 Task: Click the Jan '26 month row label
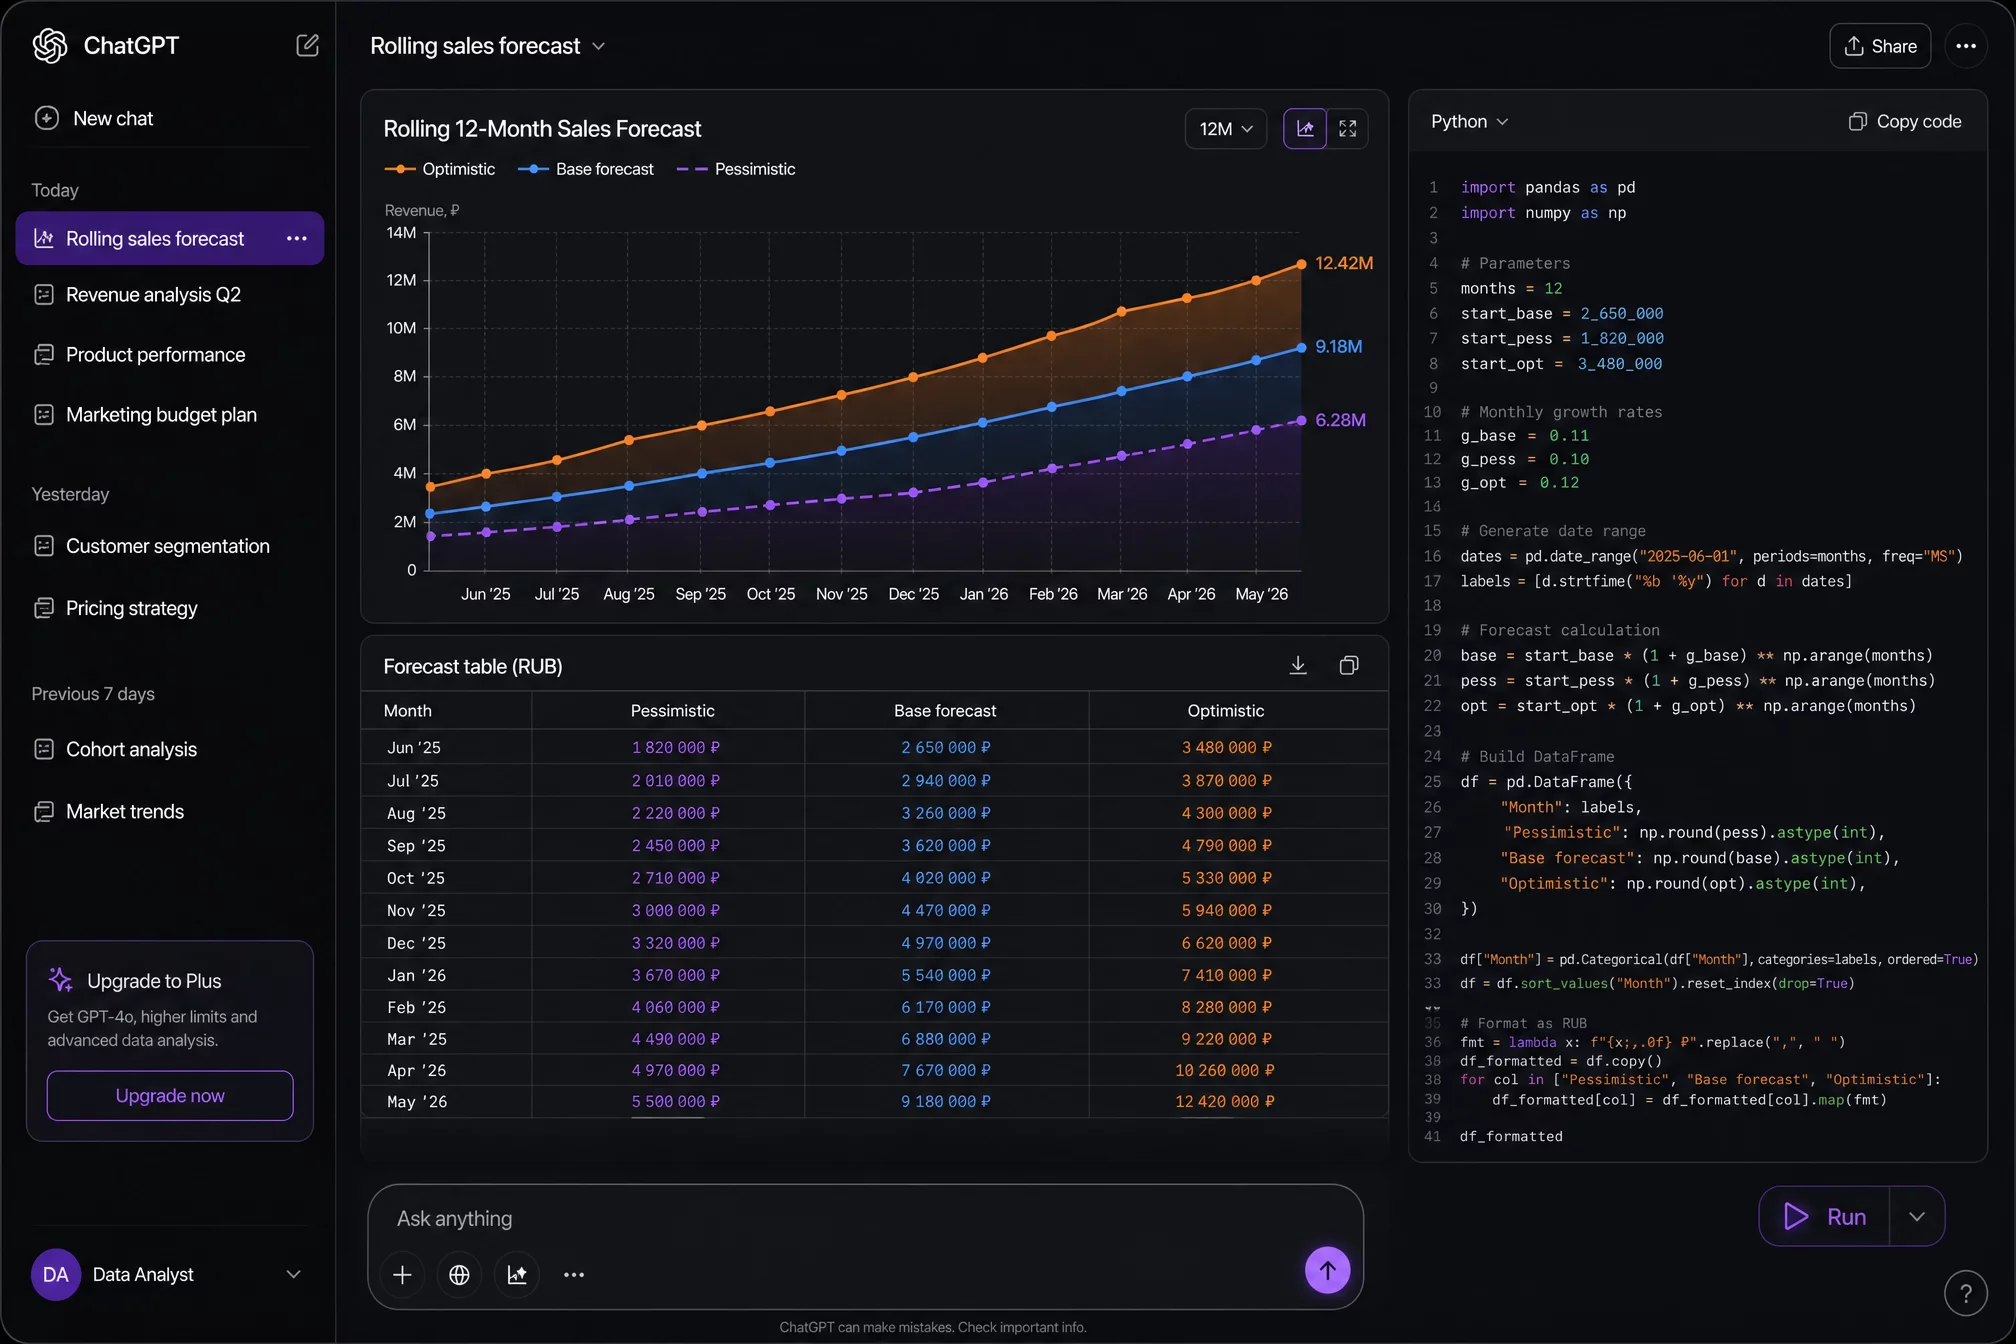click(x=417, y=975)
